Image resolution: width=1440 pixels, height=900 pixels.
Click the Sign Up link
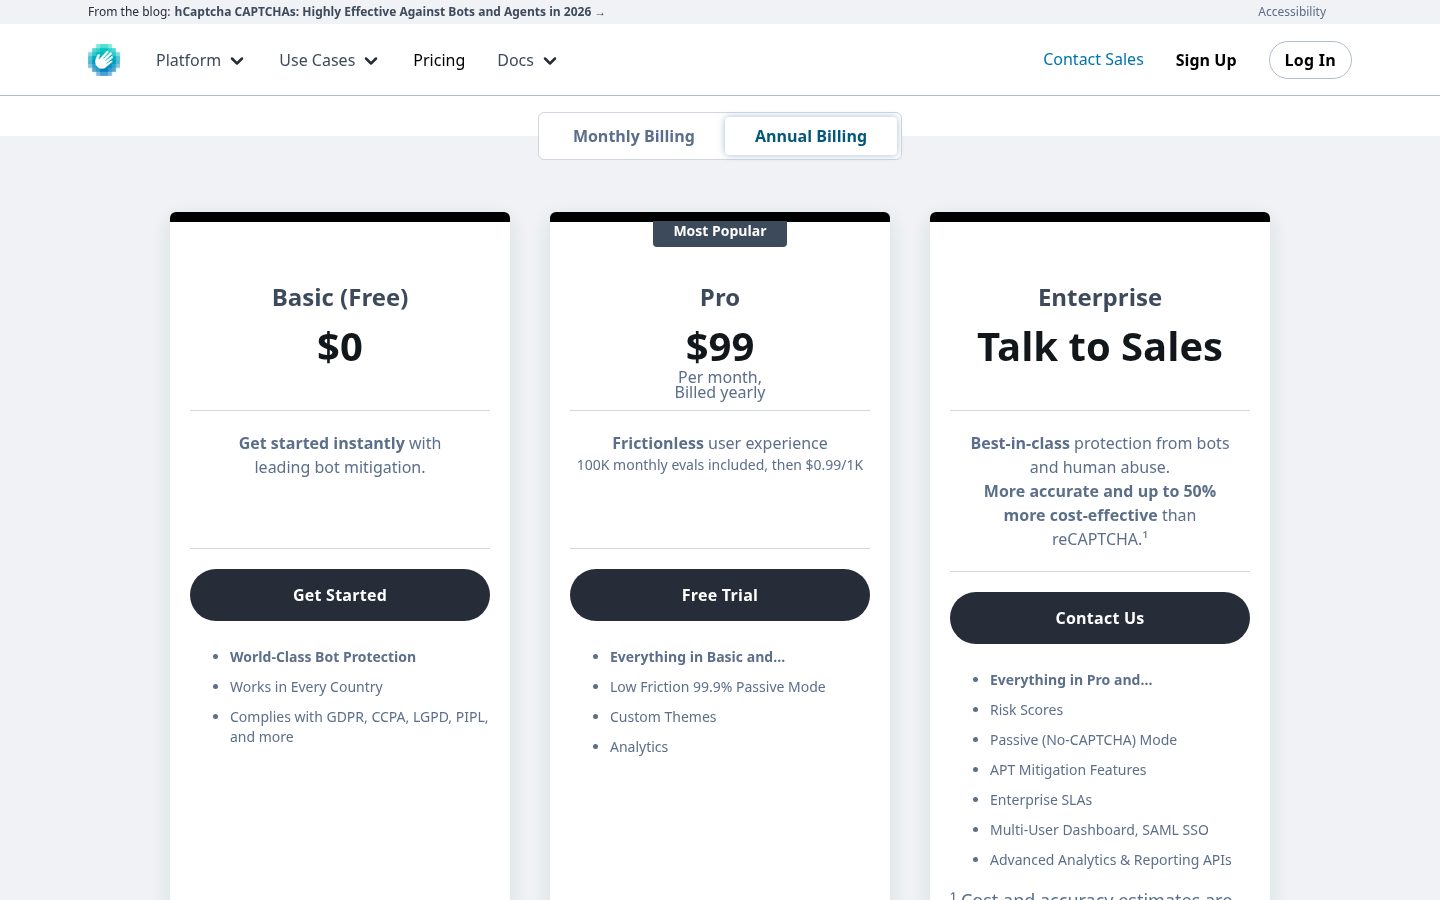[1206, 60]
